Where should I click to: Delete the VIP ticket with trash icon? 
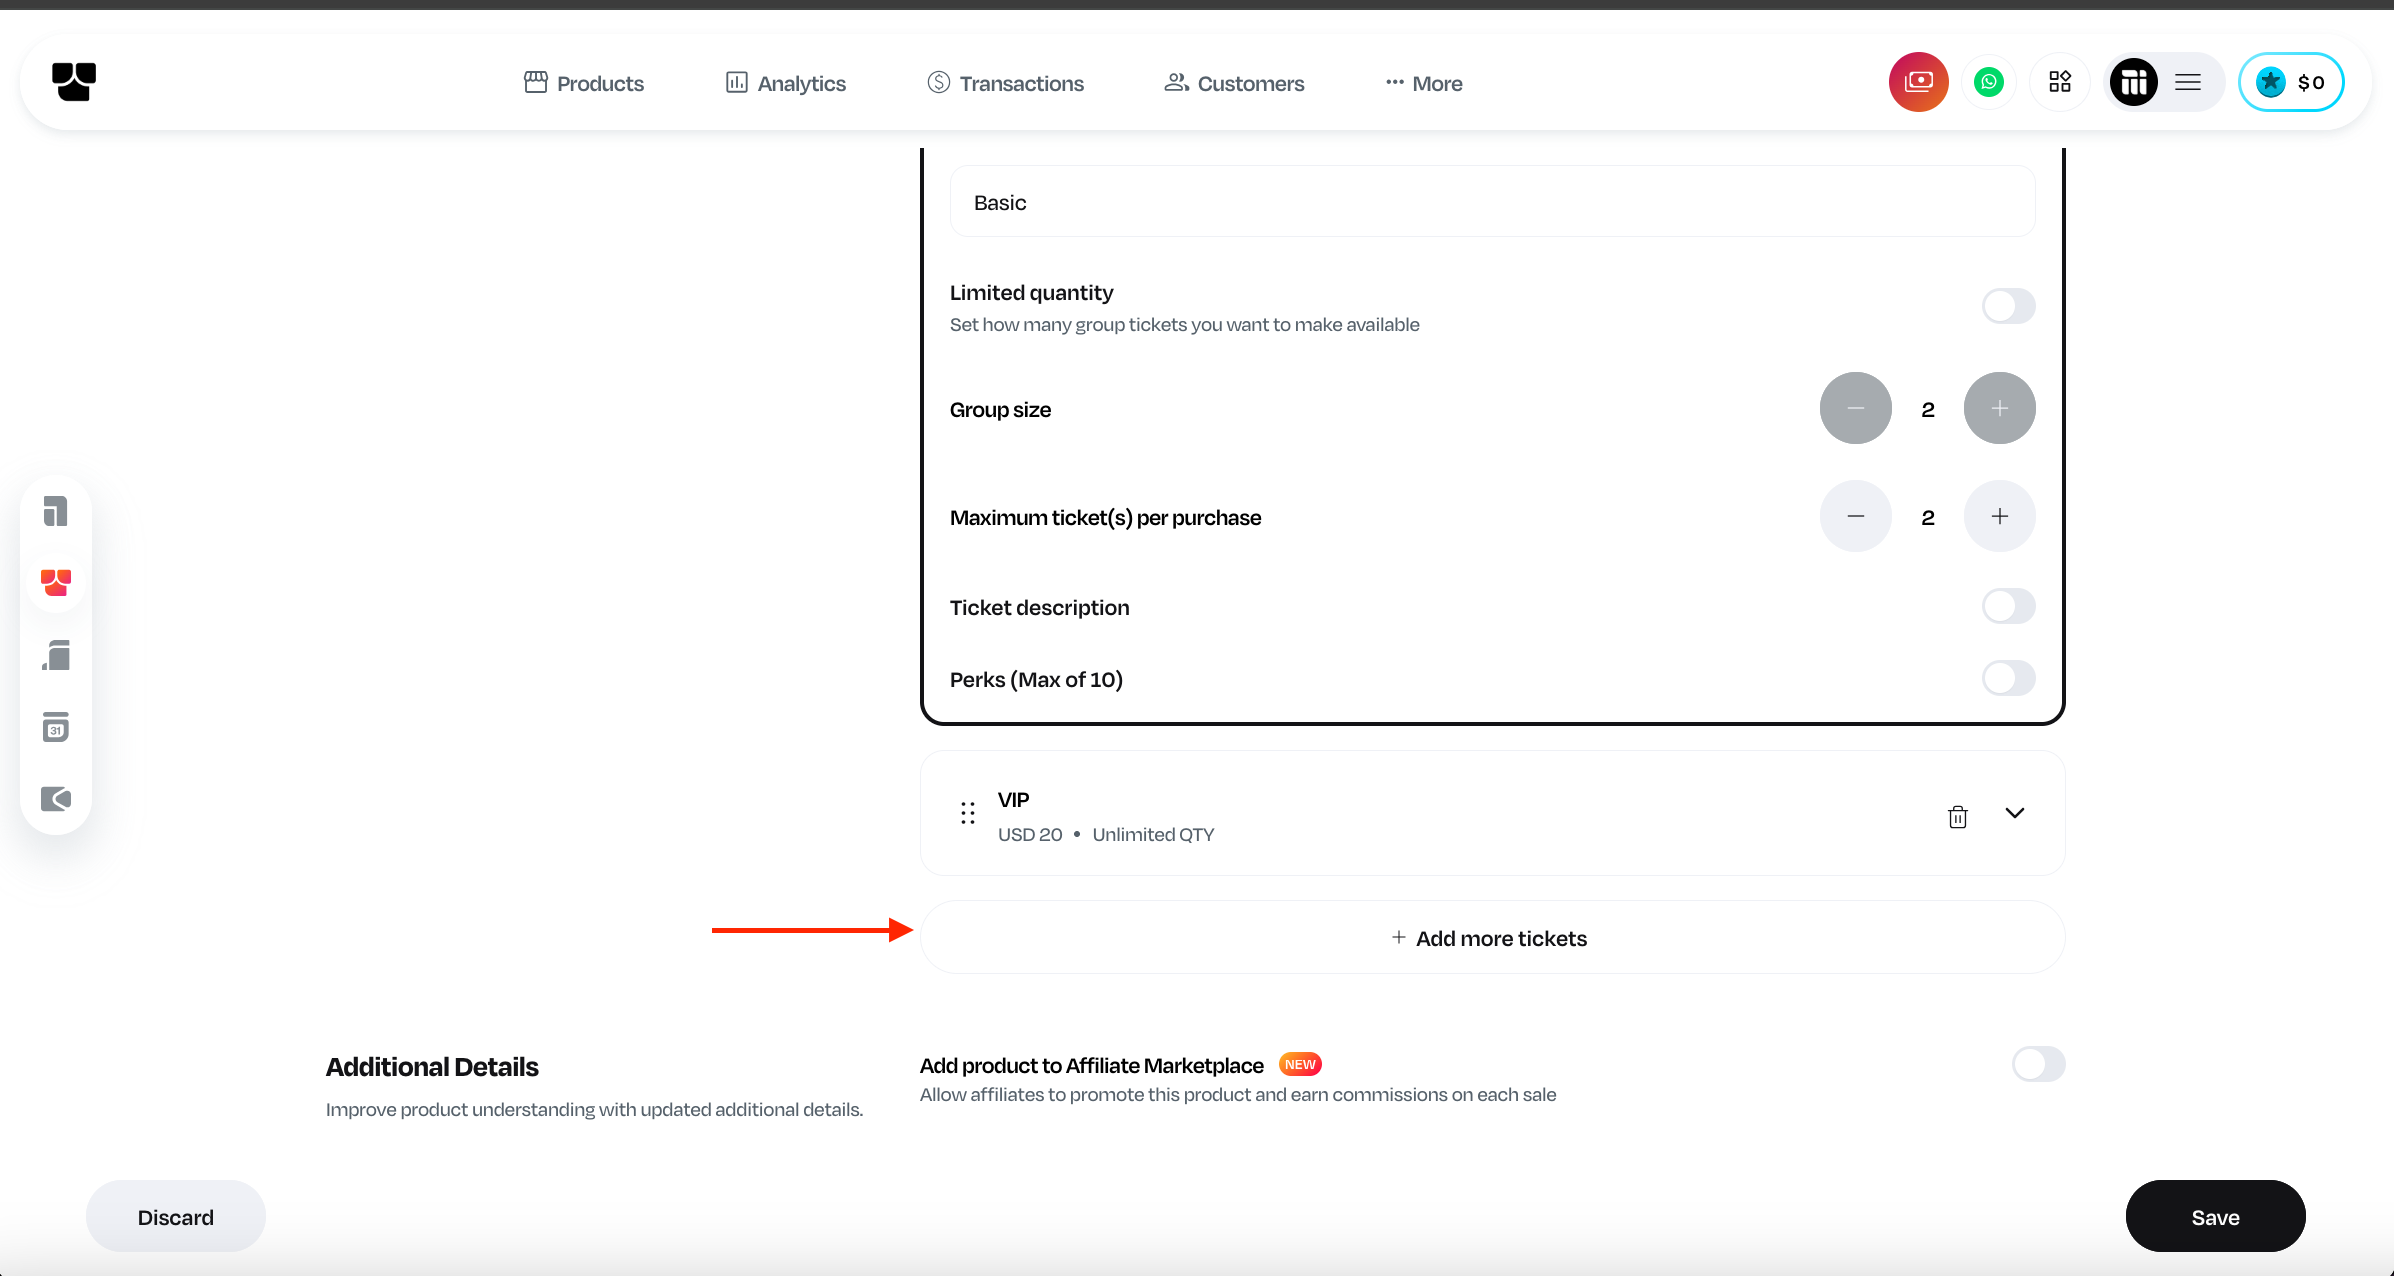(1957, 816)
